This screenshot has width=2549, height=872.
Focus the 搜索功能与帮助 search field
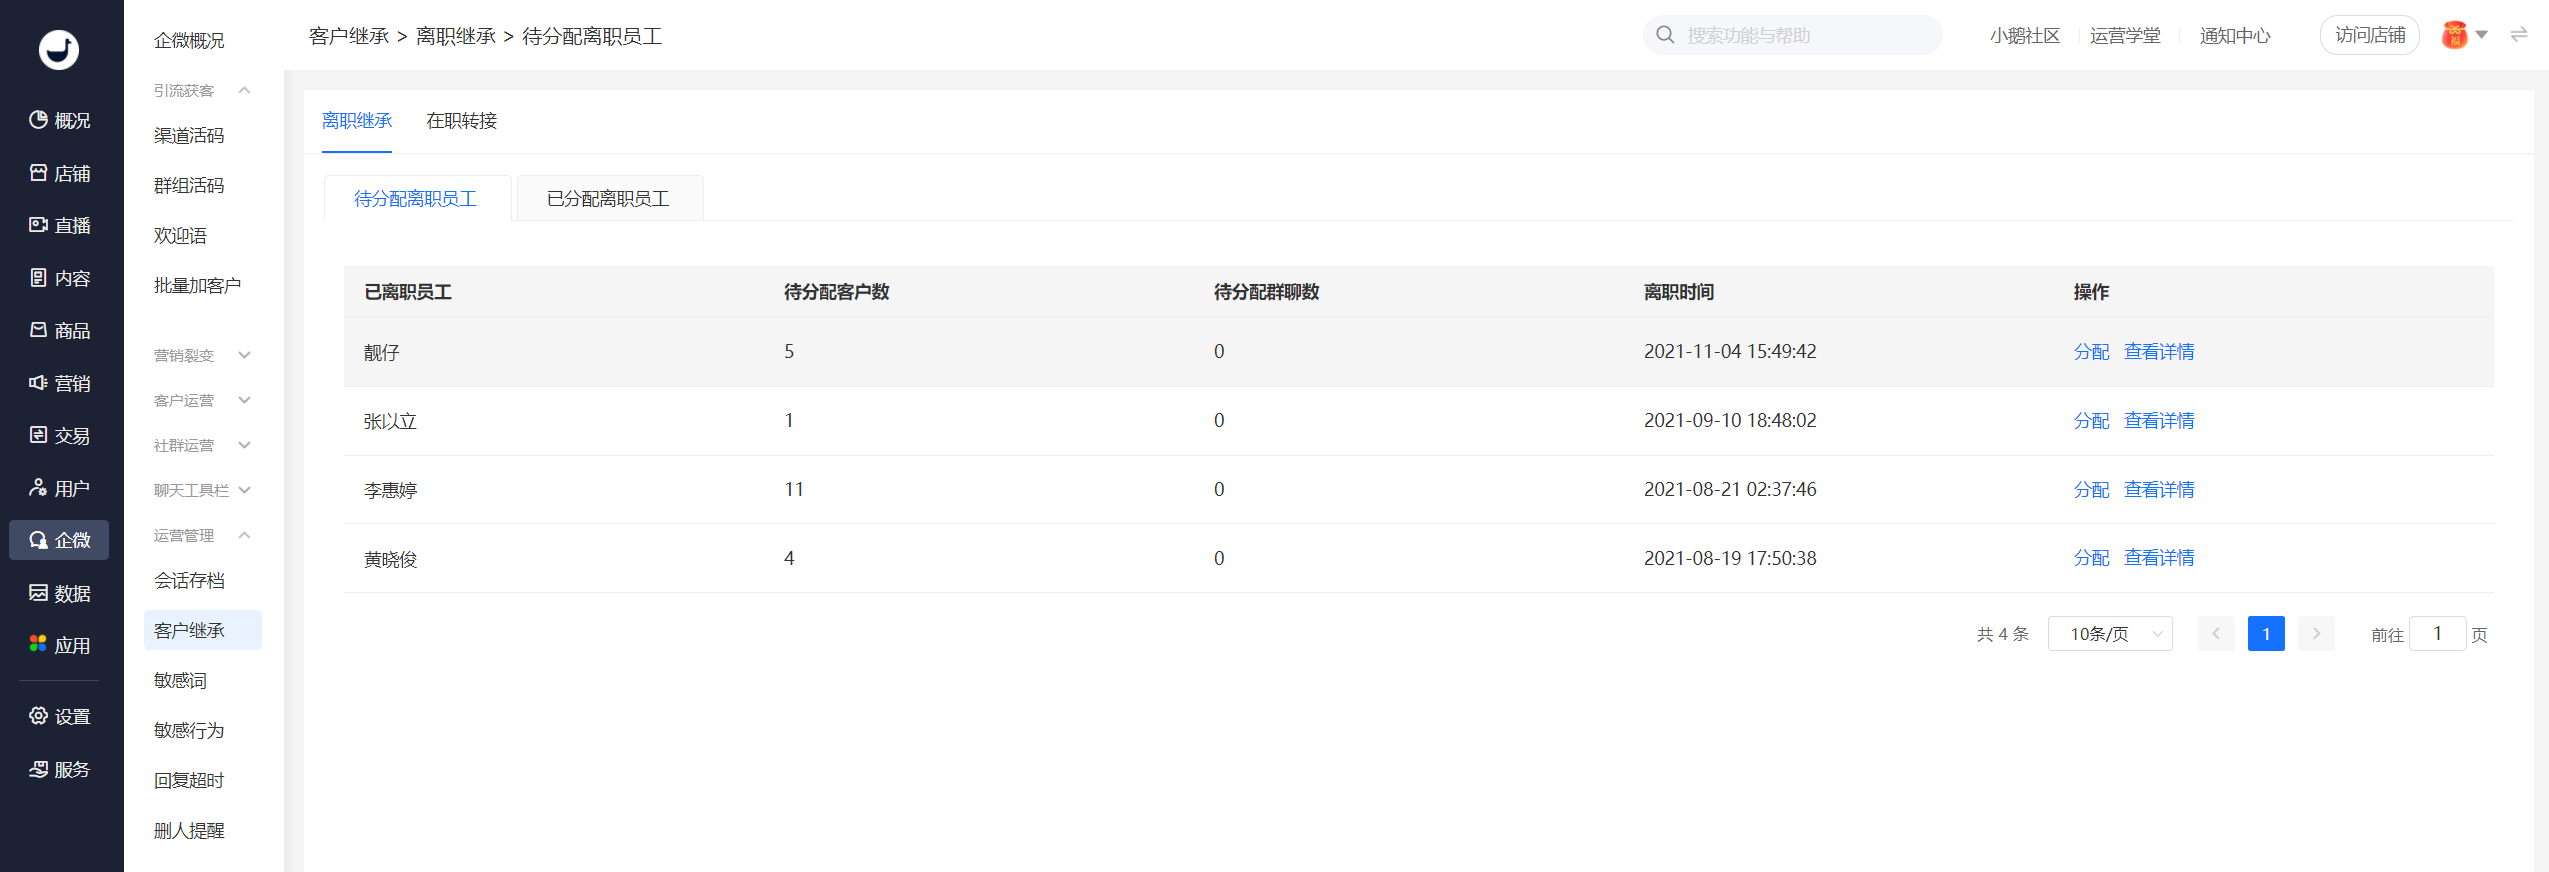[x=1793, y=35]
